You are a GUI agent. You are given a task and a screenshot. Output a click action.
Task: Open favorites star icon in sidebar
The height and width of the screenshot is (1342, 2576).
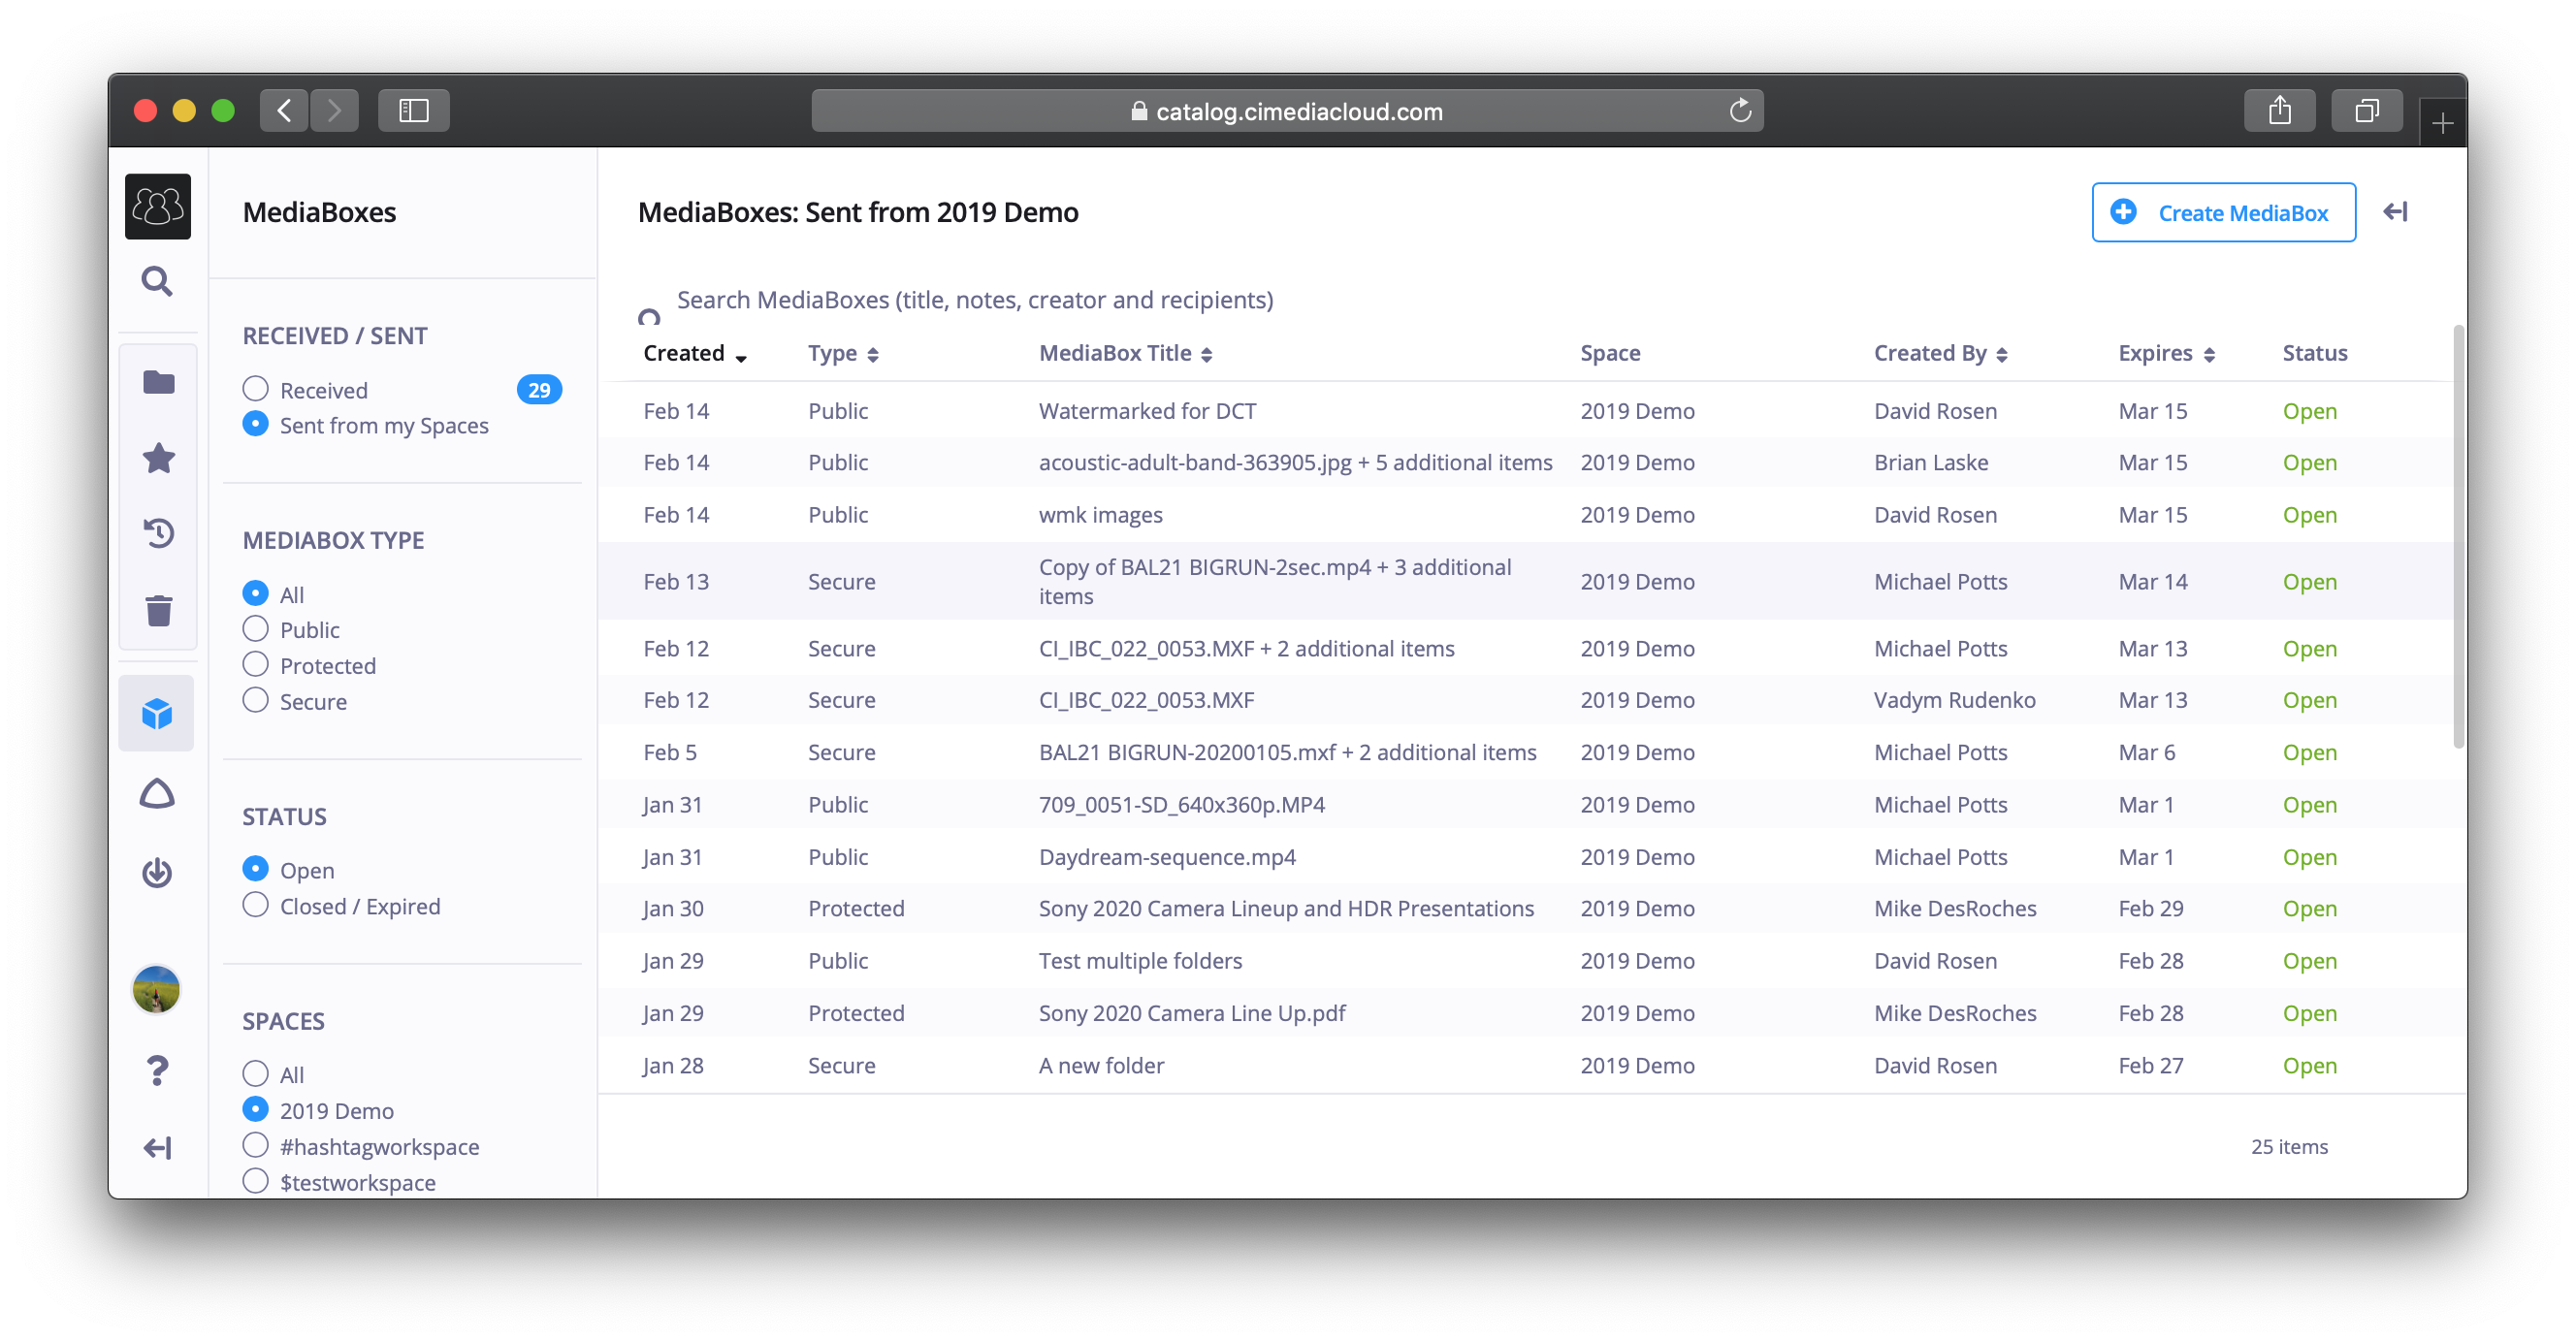tap(158, 458)
